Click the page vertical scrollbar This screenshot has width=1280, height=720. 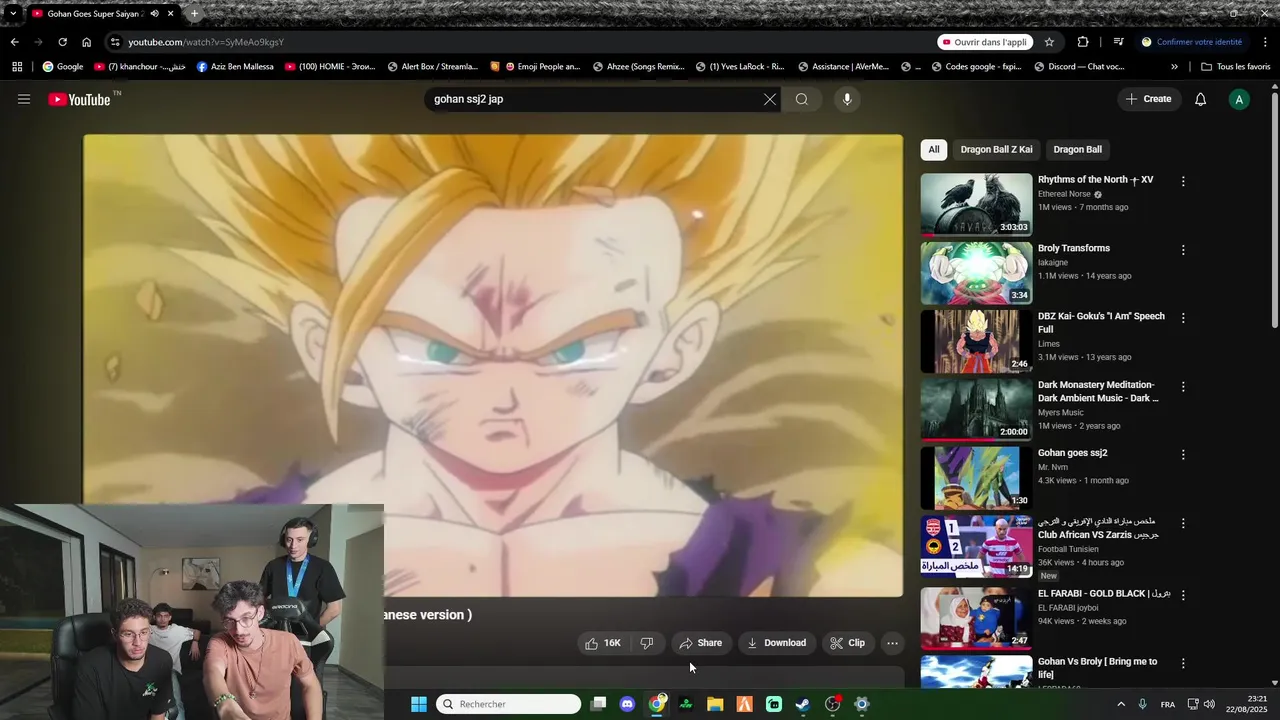pyautogui.click(x=1274, y=210)
